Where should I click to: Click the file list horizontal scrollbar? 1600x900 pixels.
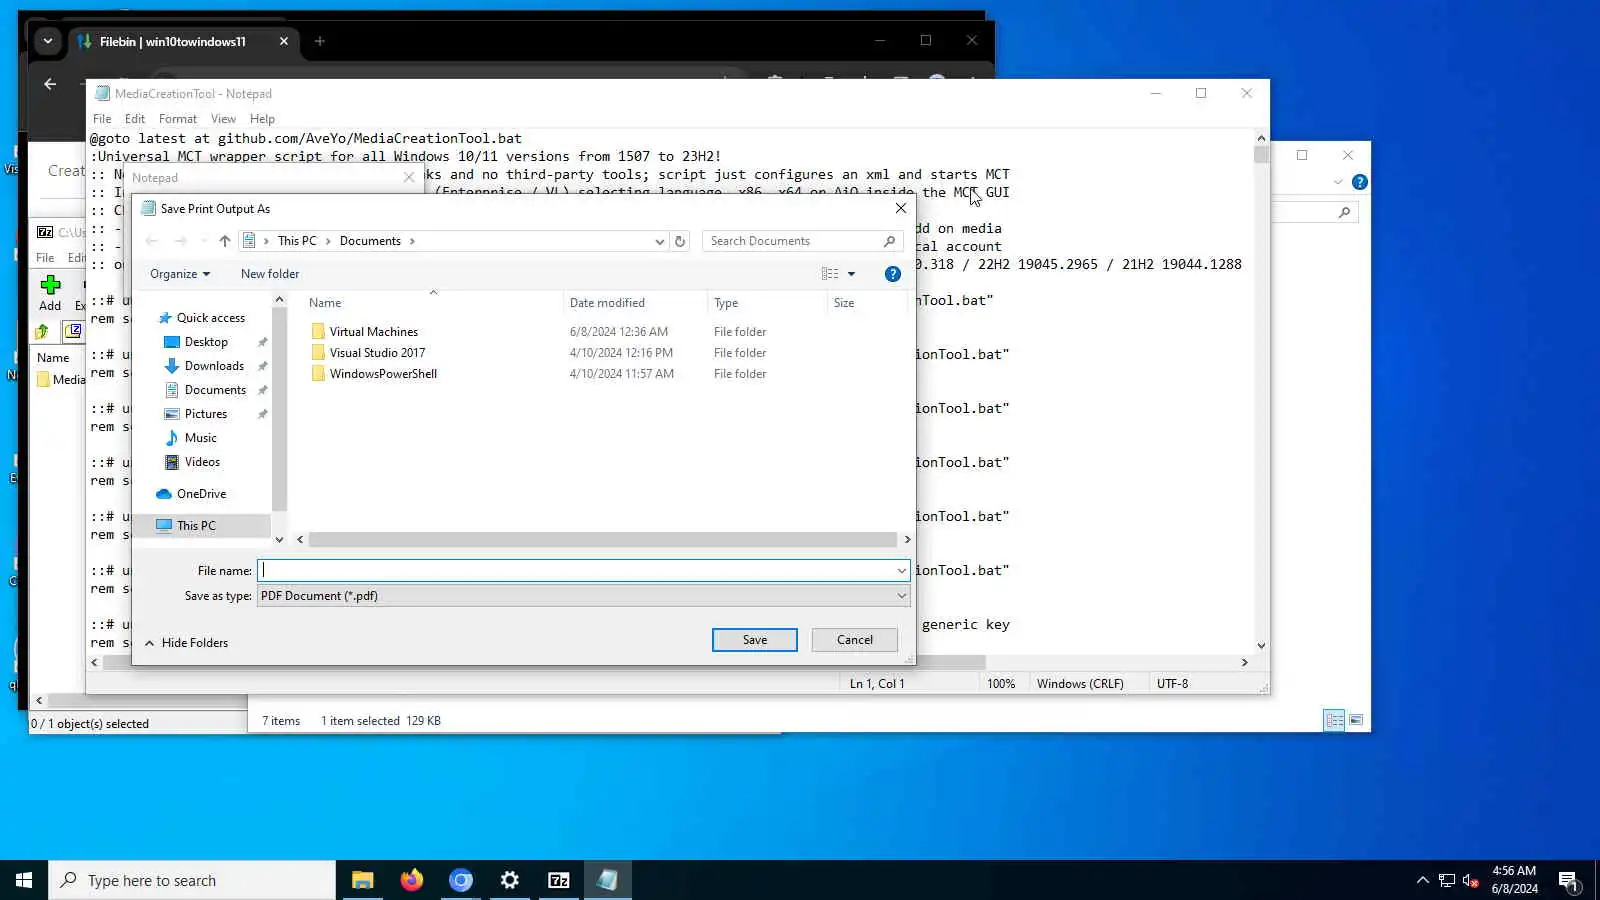(603, 540)
